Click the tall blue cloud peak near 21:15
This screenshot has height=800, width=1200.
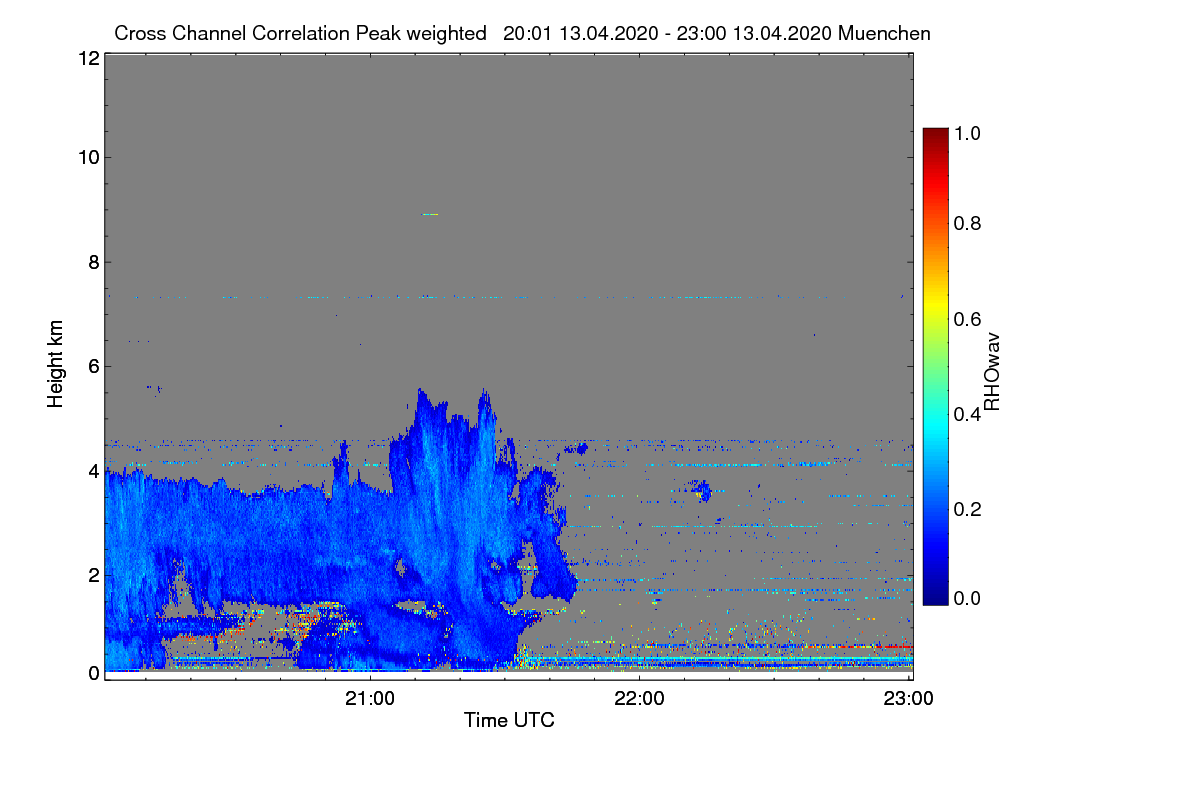click(x=421, y=400)
